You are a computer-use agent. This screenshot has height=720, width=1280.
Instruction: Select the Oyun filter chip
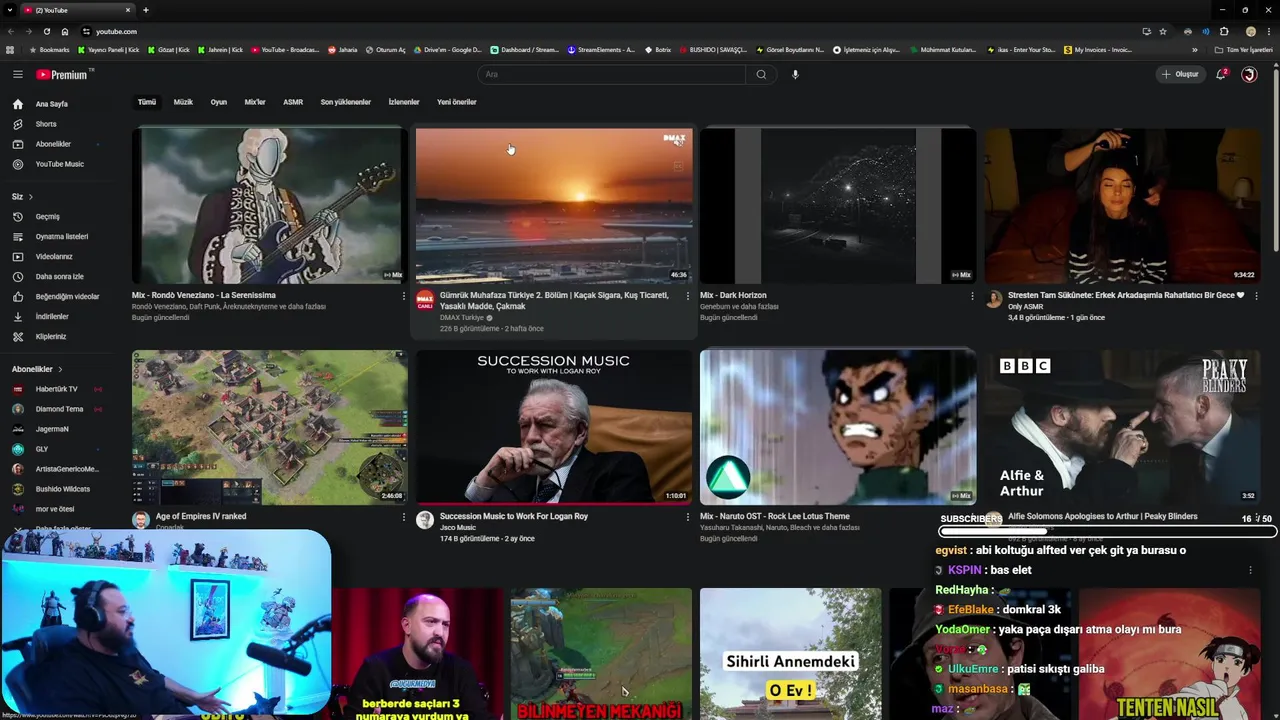(218, 102)
